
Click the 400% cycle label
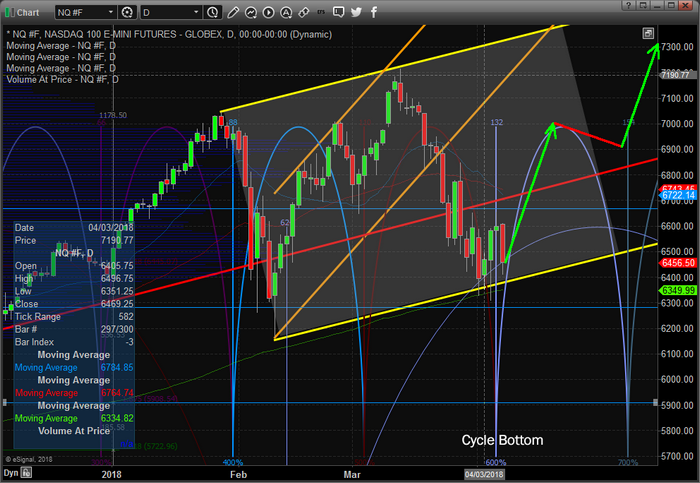coord(233,462)
